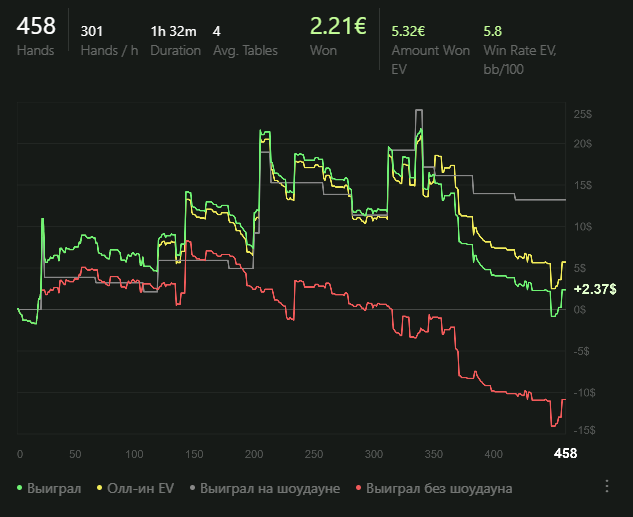Click the -10$ y-axis label
The height and width of the screenshot is (517, 633).
pyautogui.click(x=584, y=393)
